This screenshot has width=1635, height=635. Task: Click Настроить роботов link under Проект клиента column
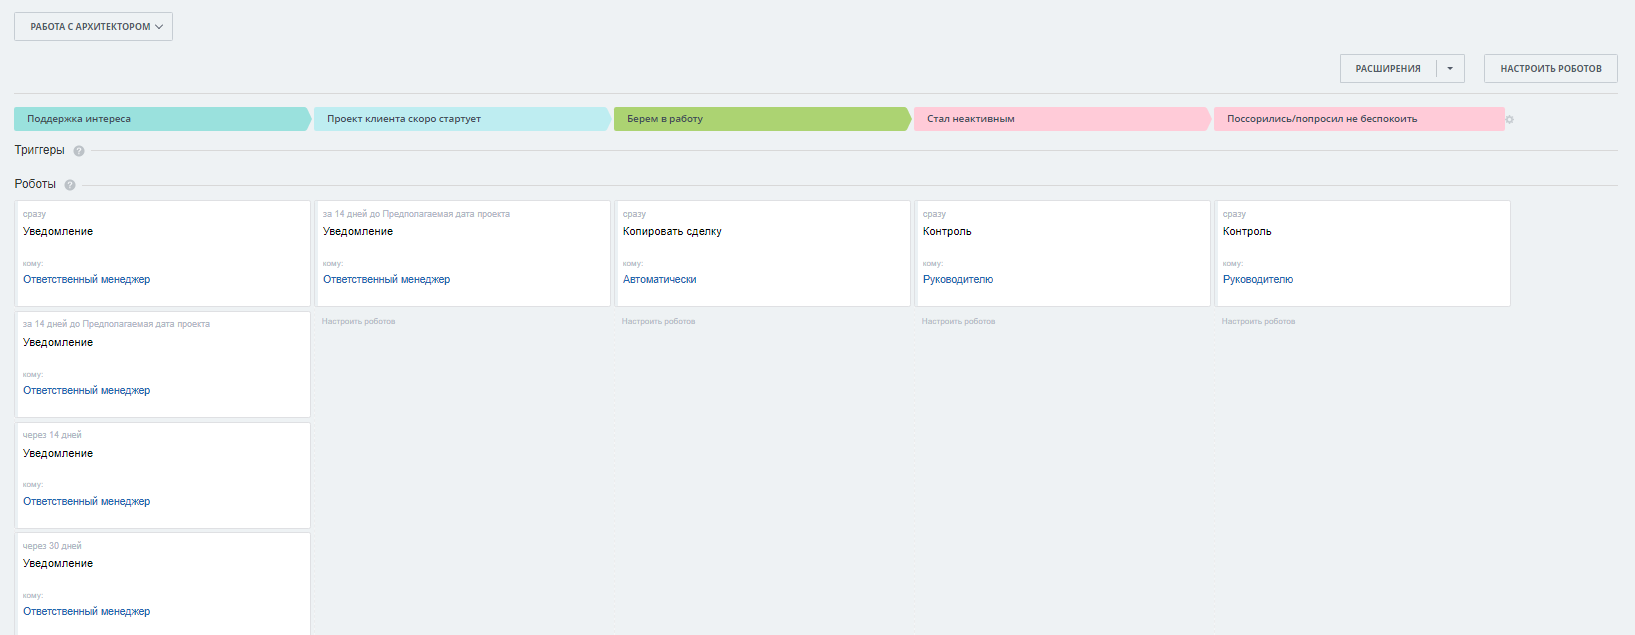[x=358, y=322]
